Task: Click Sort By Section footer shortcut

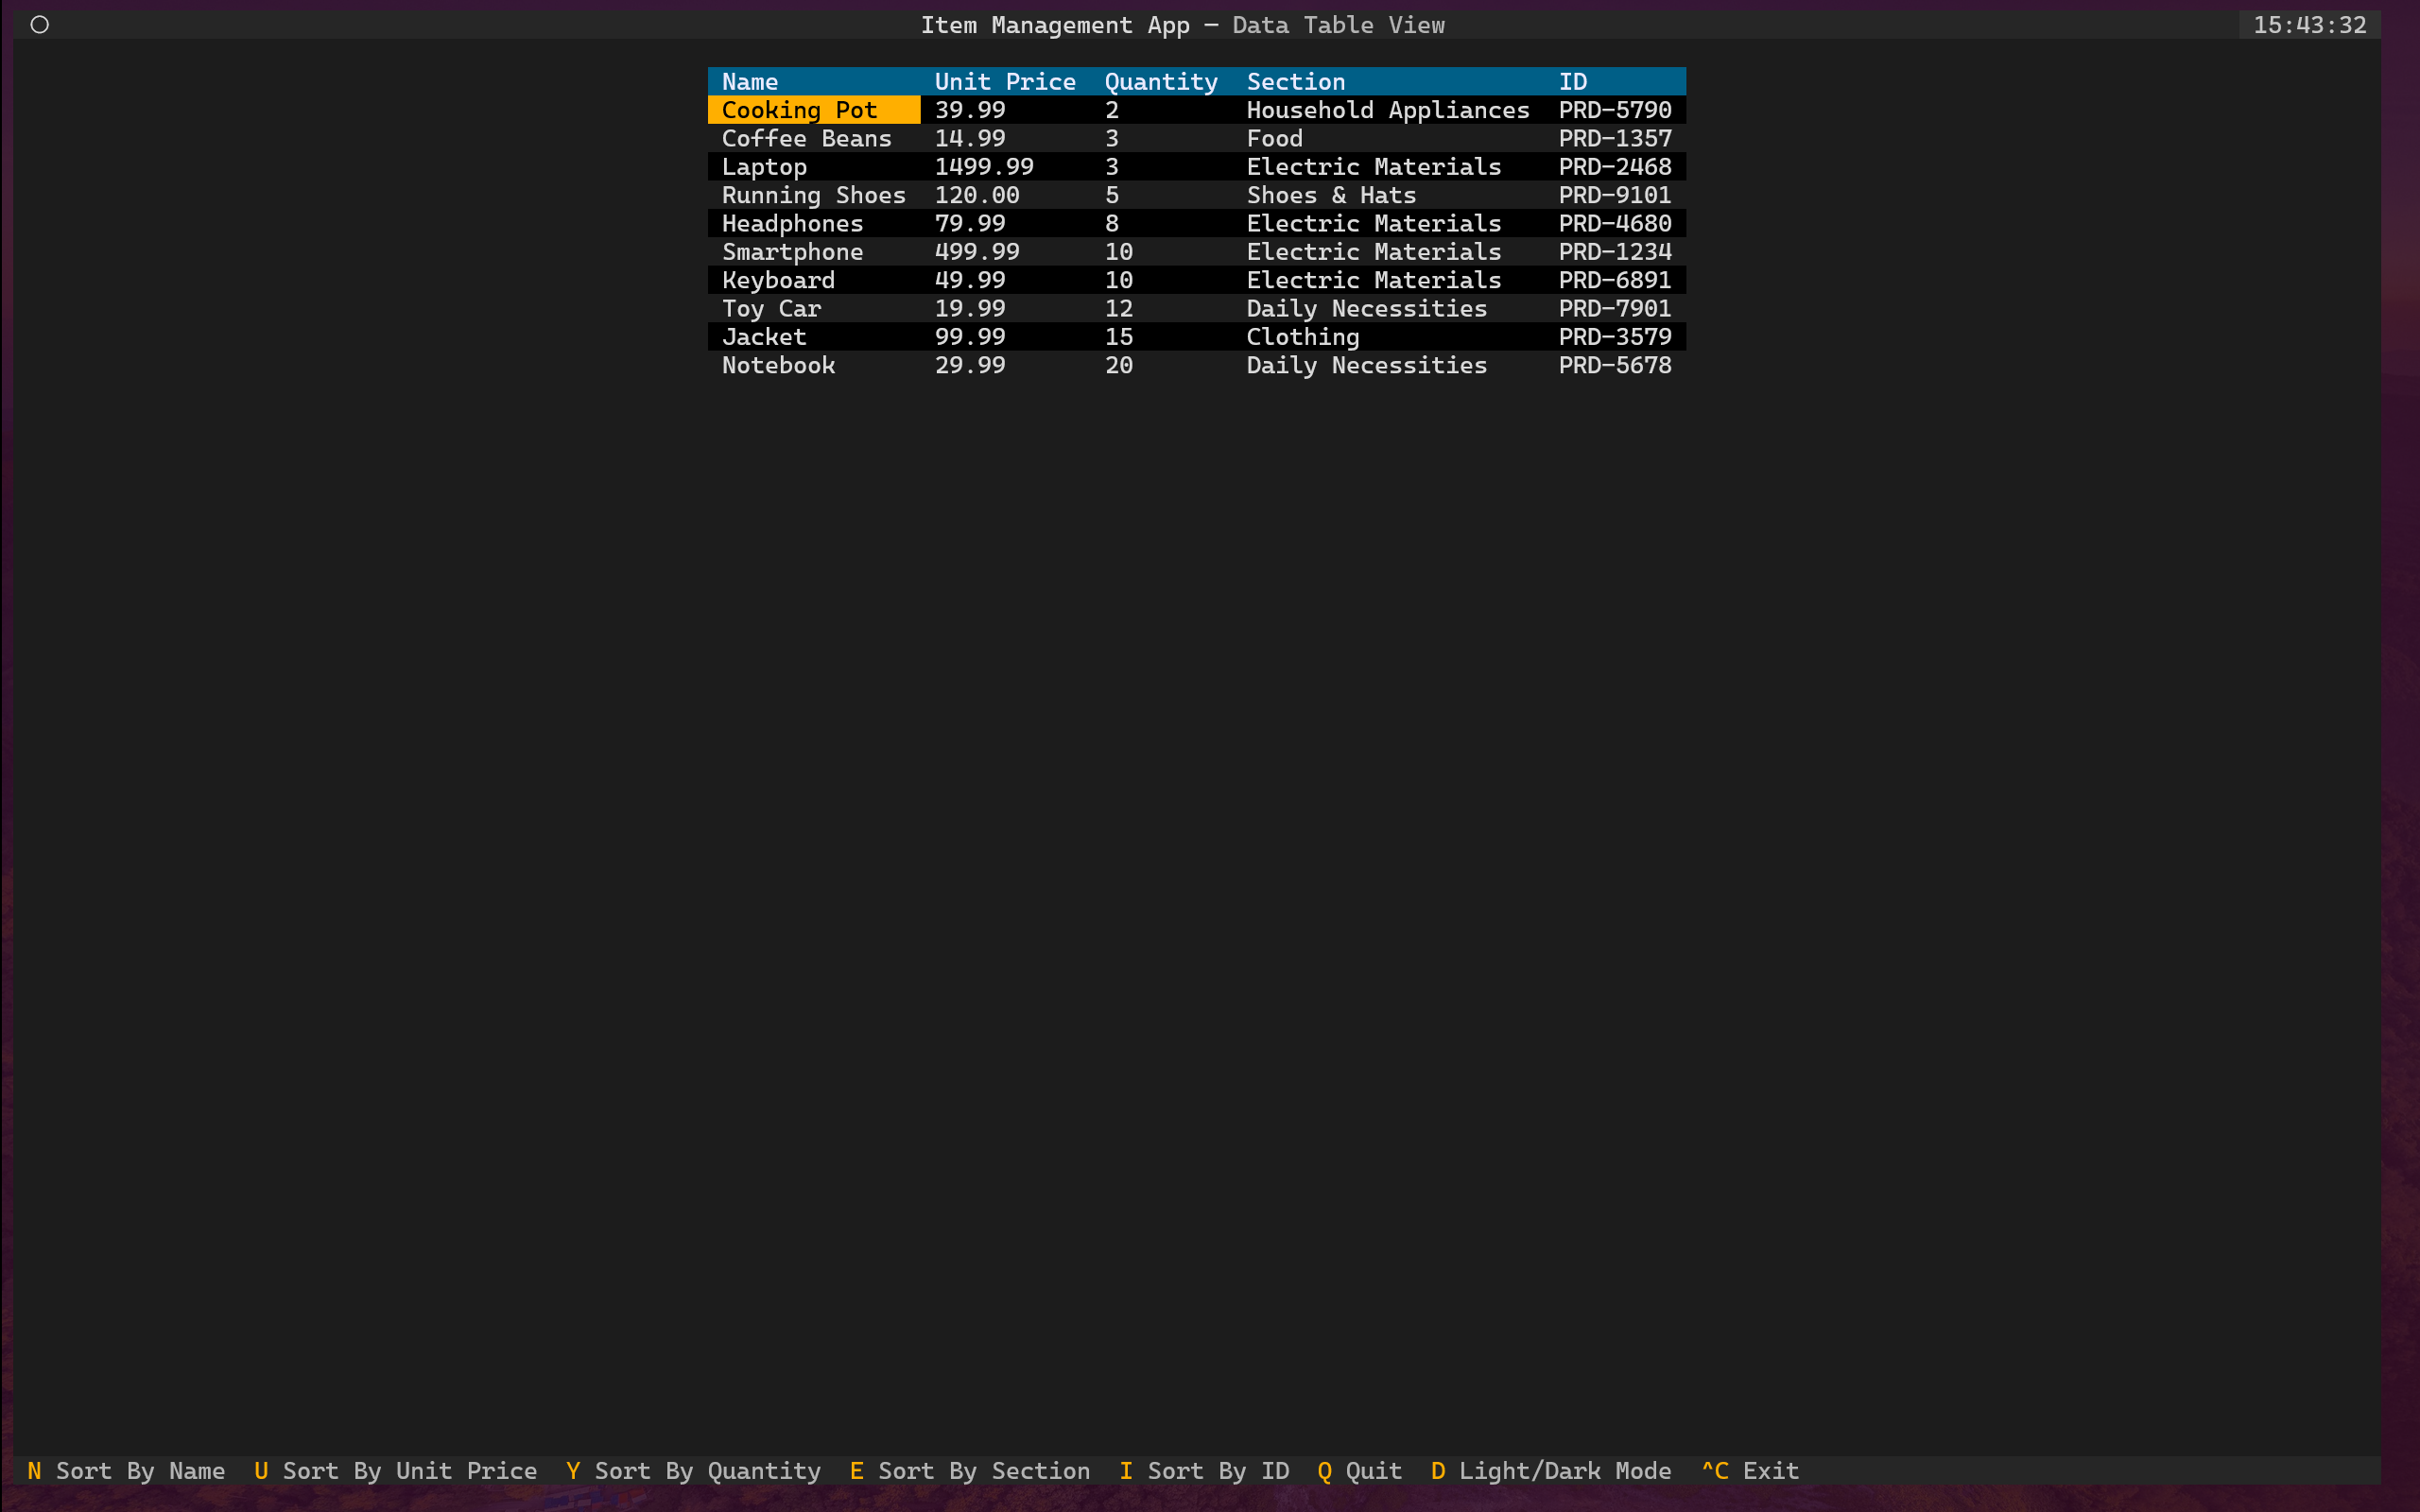Action: point(970,1471)
